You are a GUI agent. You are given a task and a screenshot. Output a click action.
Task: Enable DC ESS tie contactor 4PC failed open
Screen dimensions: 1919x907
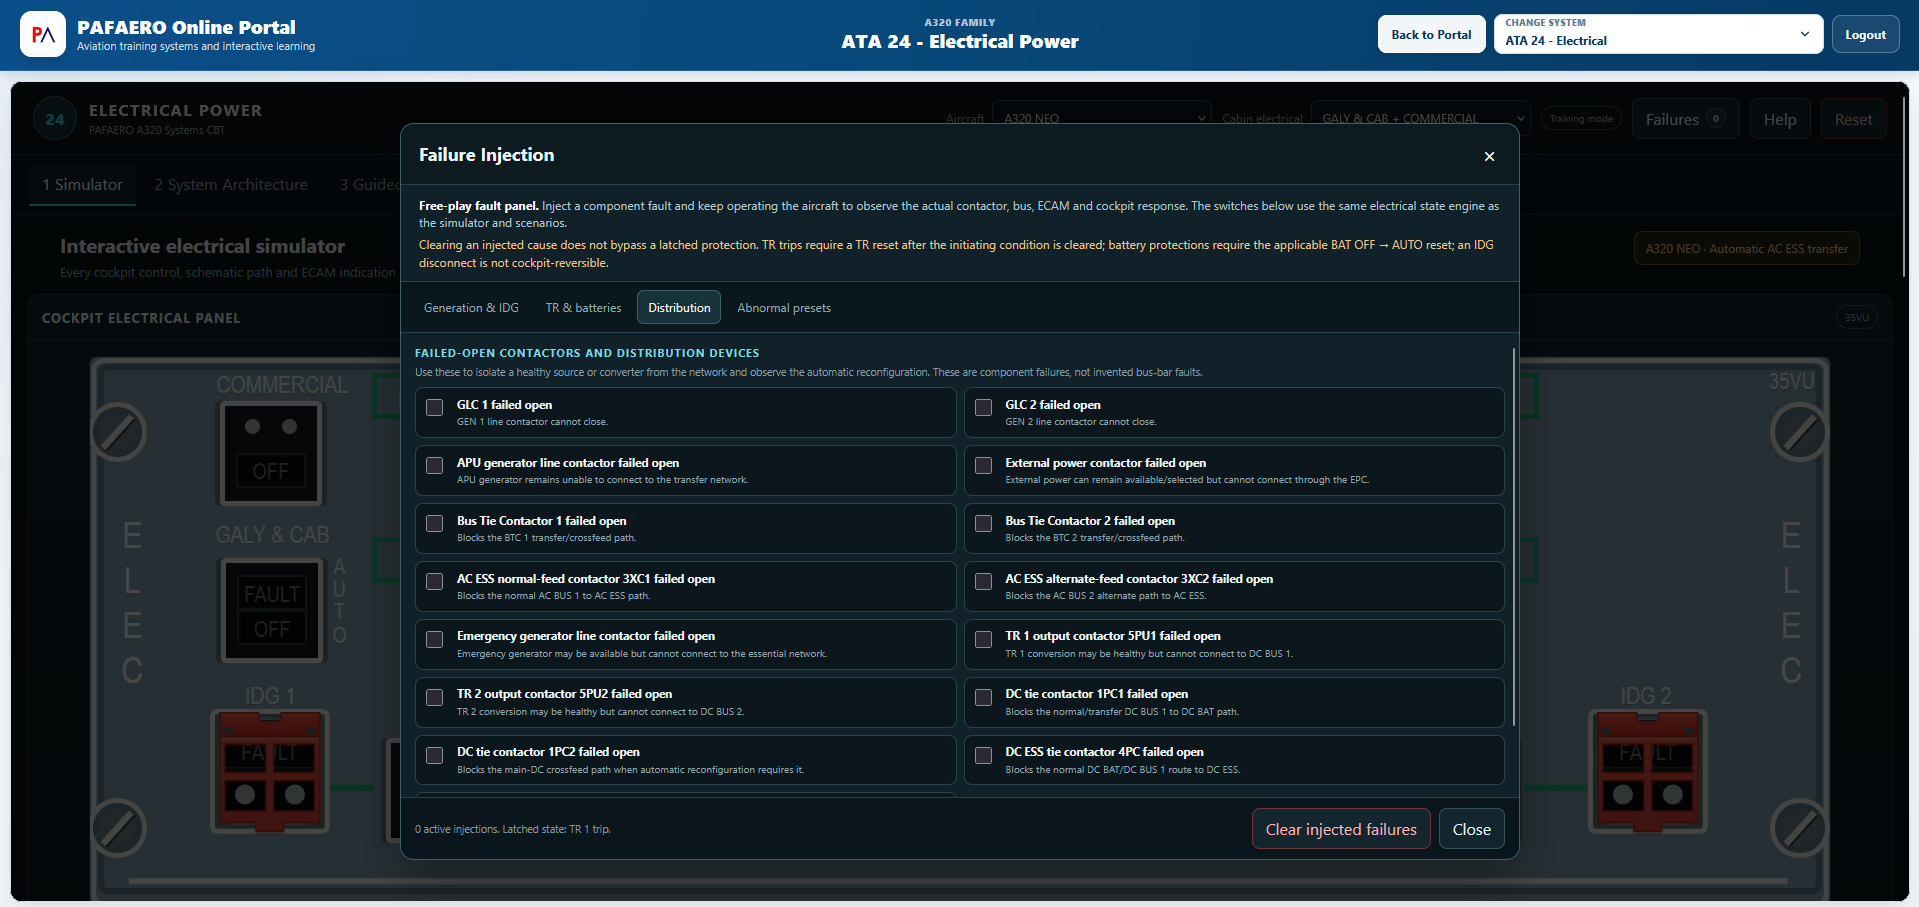(x=984, y=756)
